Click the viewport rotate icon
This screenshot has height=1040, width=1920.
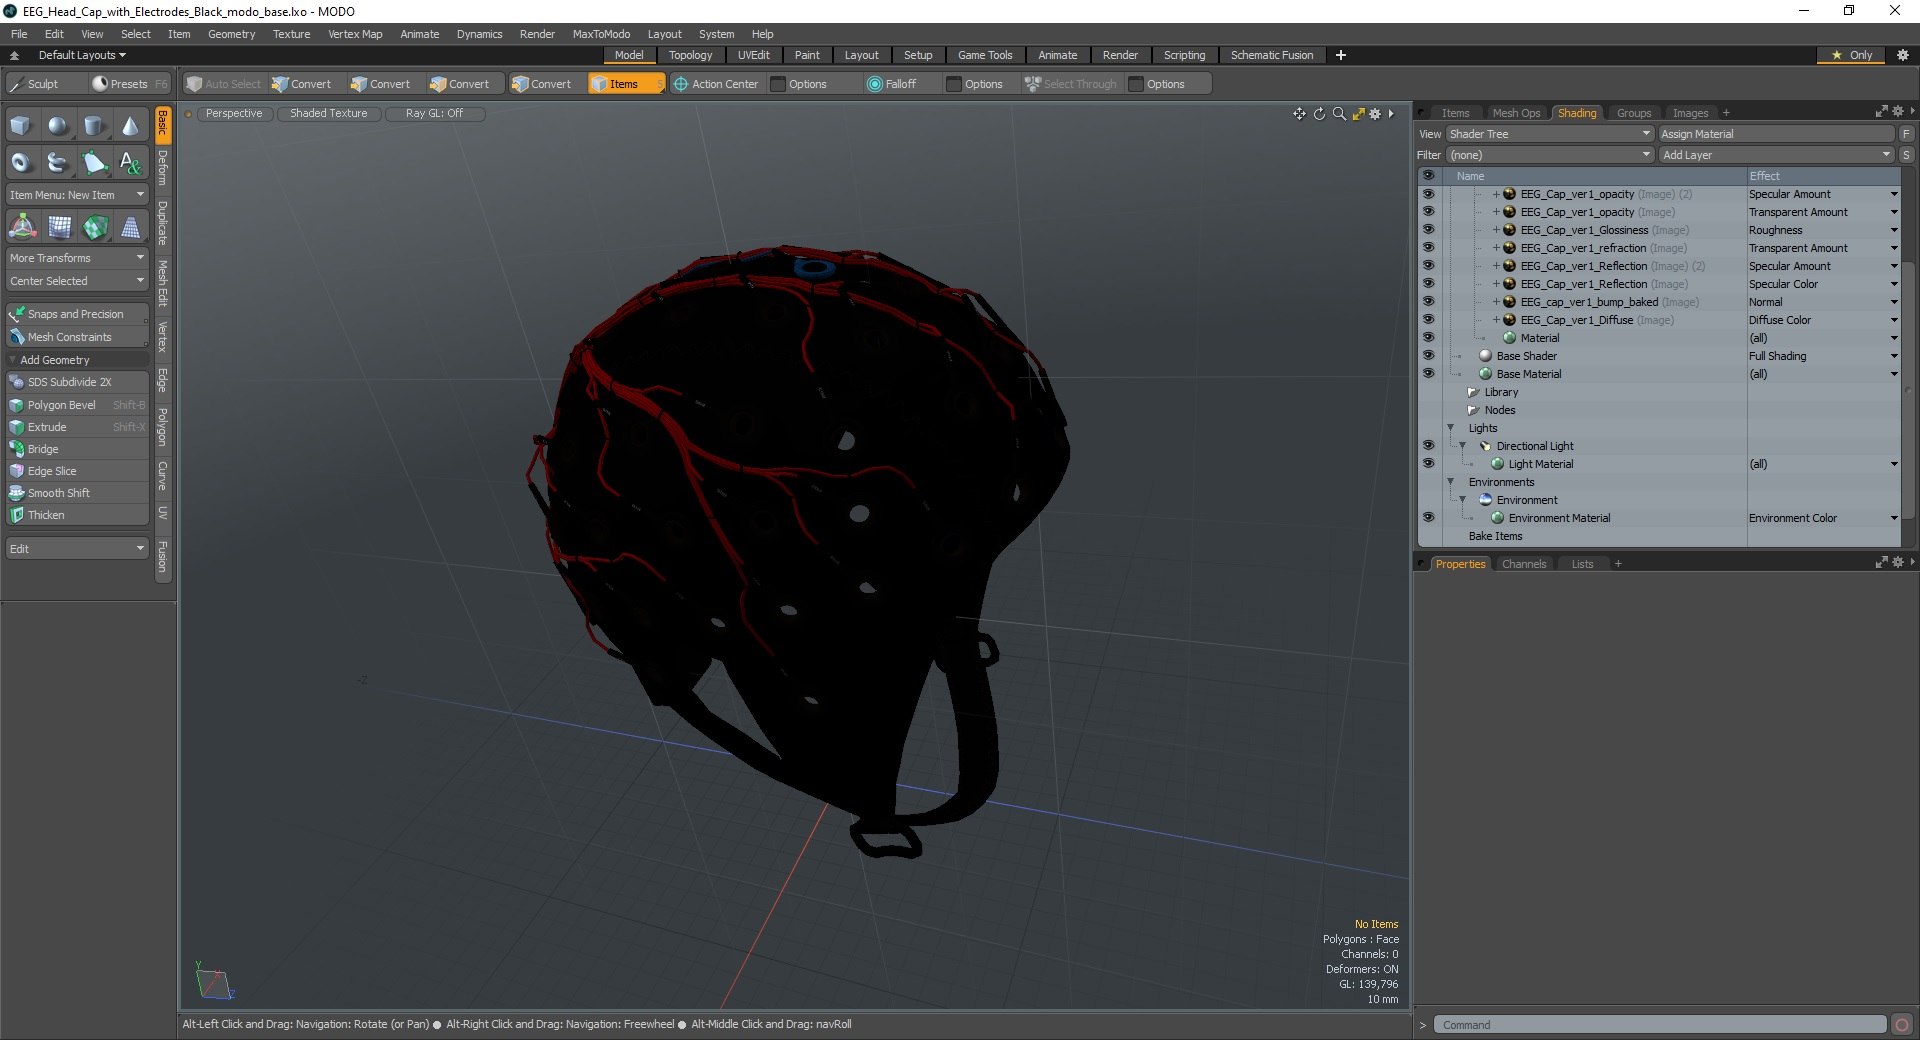[1319, 114]
